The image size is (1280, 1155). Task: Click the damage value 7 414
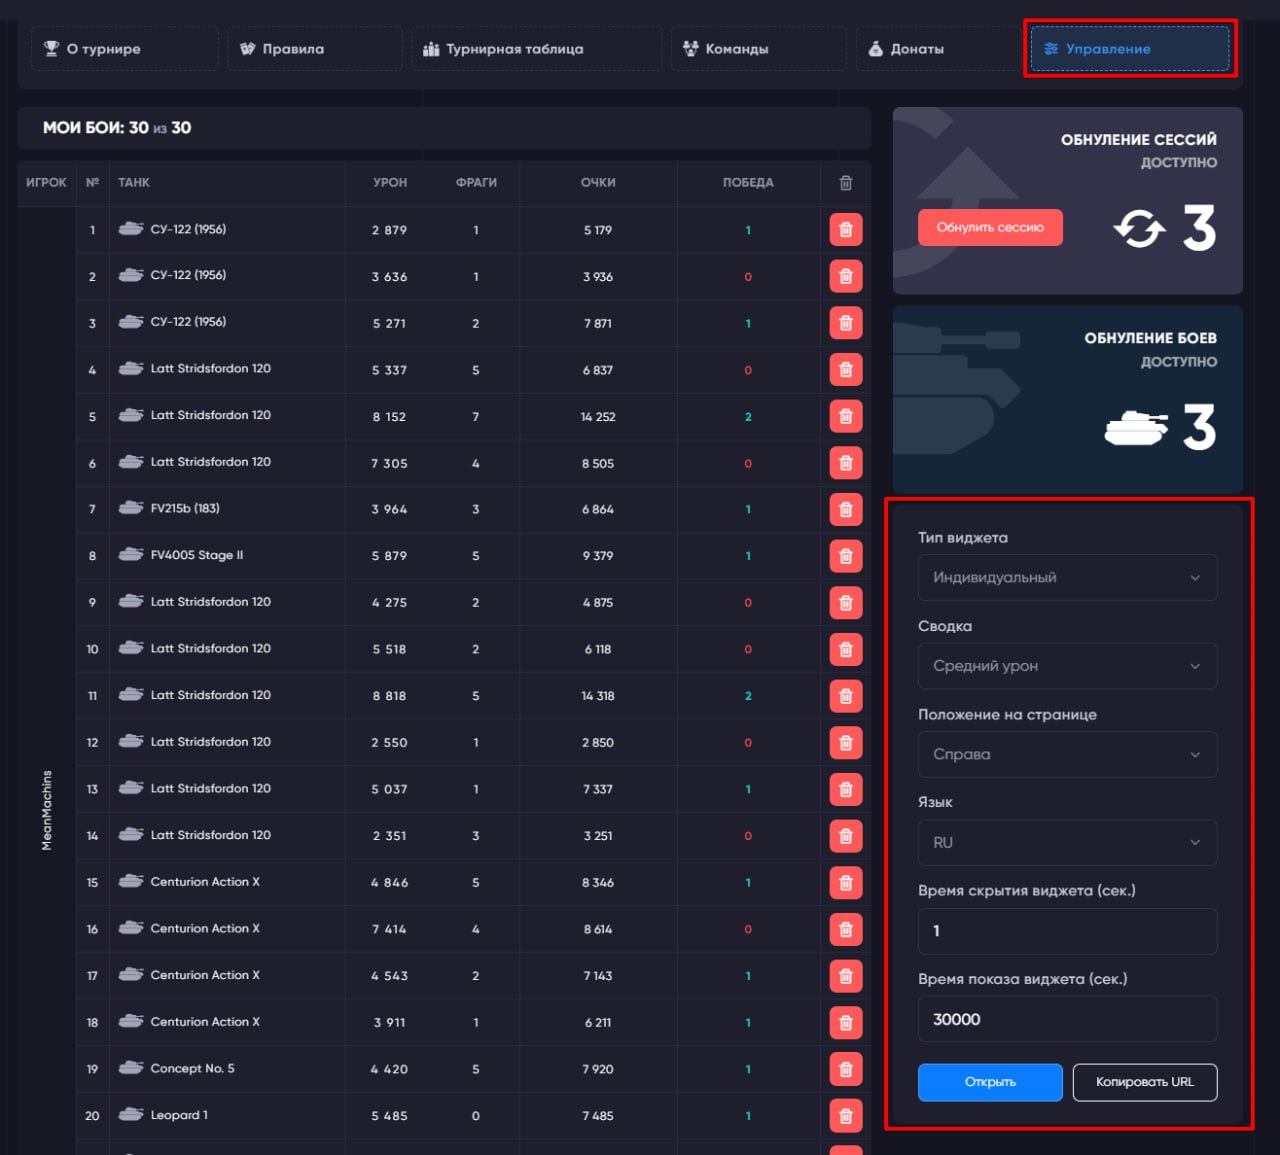click(389, 929)
